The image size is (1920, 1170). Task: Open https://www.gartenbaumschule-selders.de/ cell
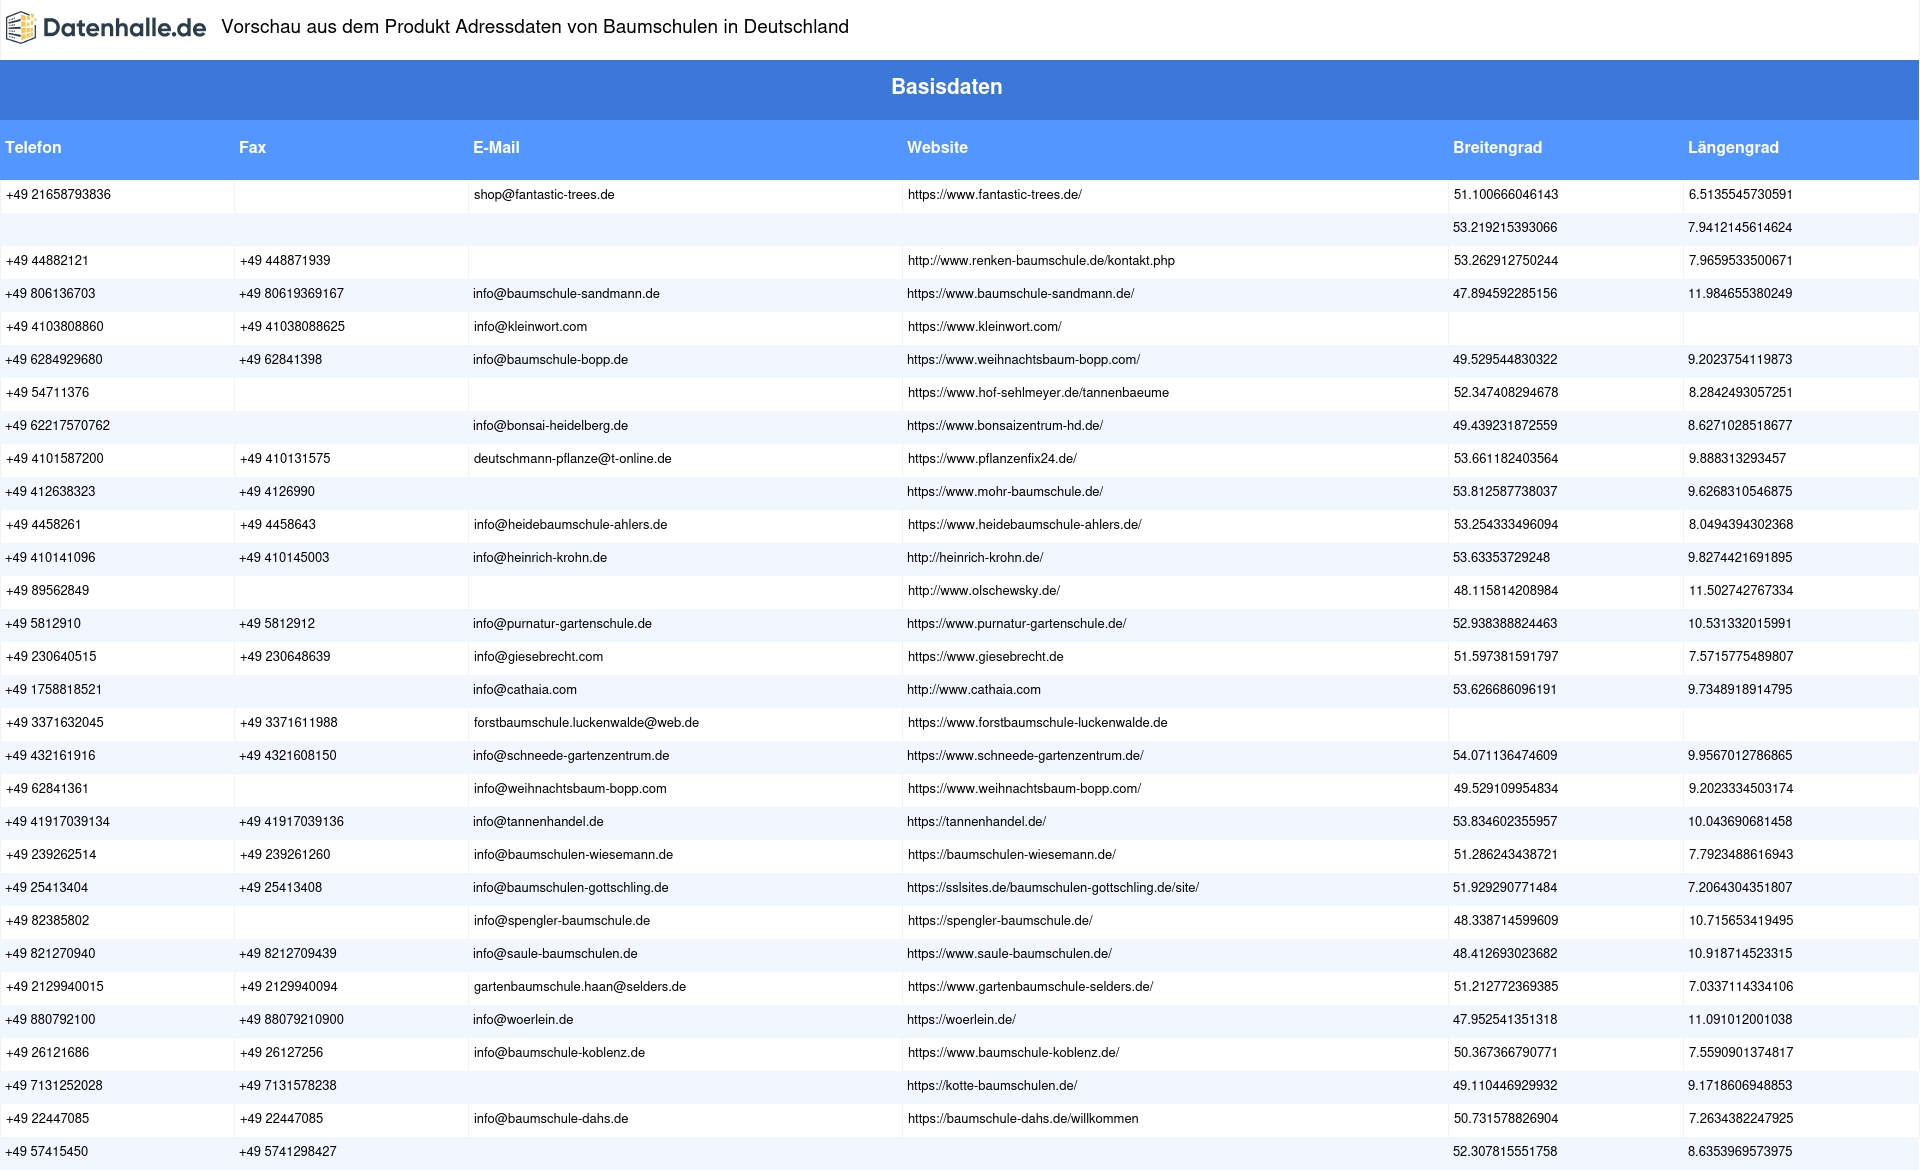tap(1030, 987)
